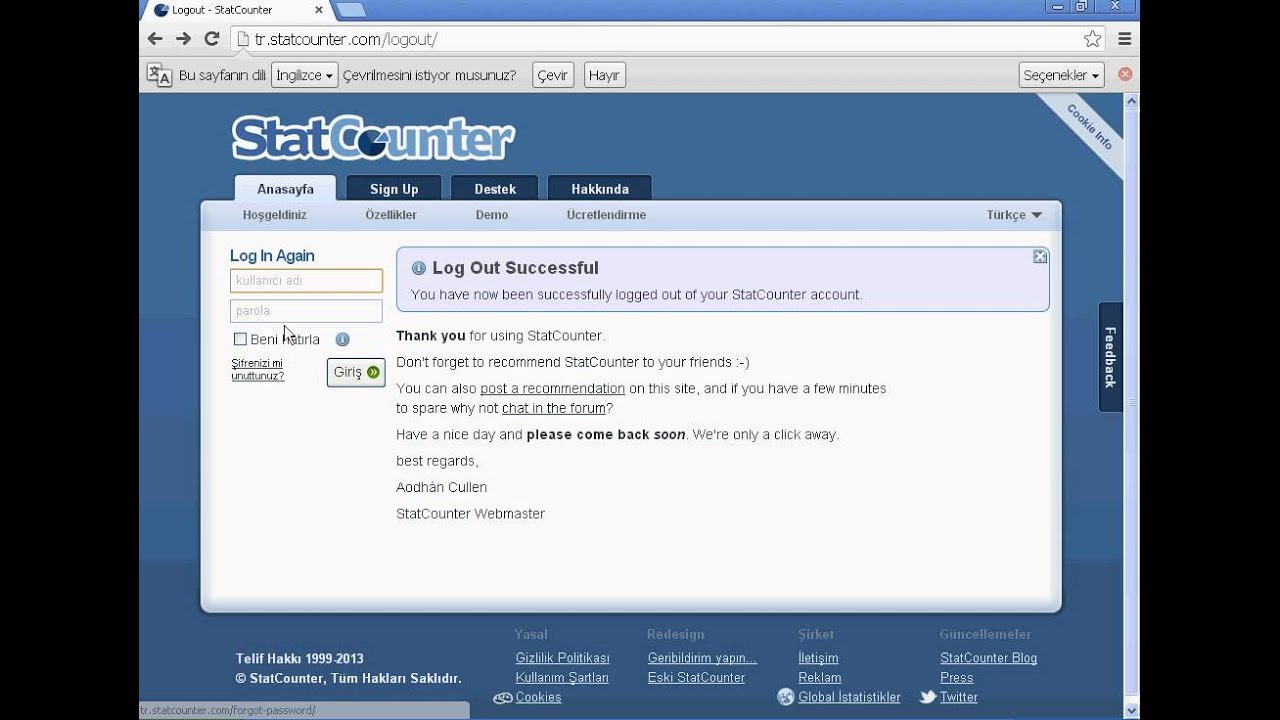Open the Reklam footer link
Viewport: 1280px width, 720px height.
point(819,677)
